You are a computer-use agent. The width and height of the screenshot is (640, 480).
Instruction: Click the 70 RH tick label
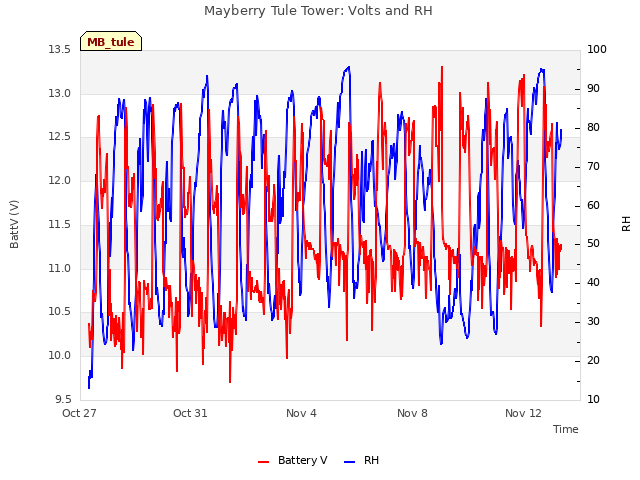click(x=593, y=166)
